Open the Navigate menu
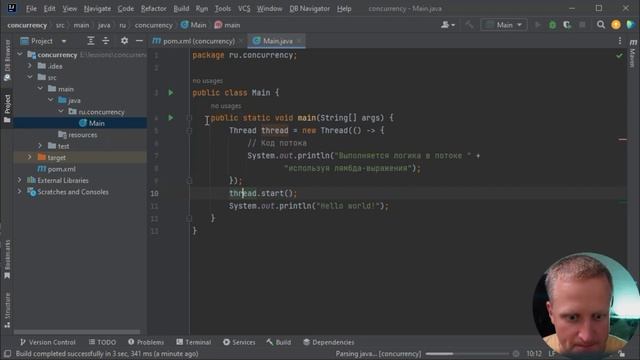This screenshot has width=640, height=360. (97, 9)
